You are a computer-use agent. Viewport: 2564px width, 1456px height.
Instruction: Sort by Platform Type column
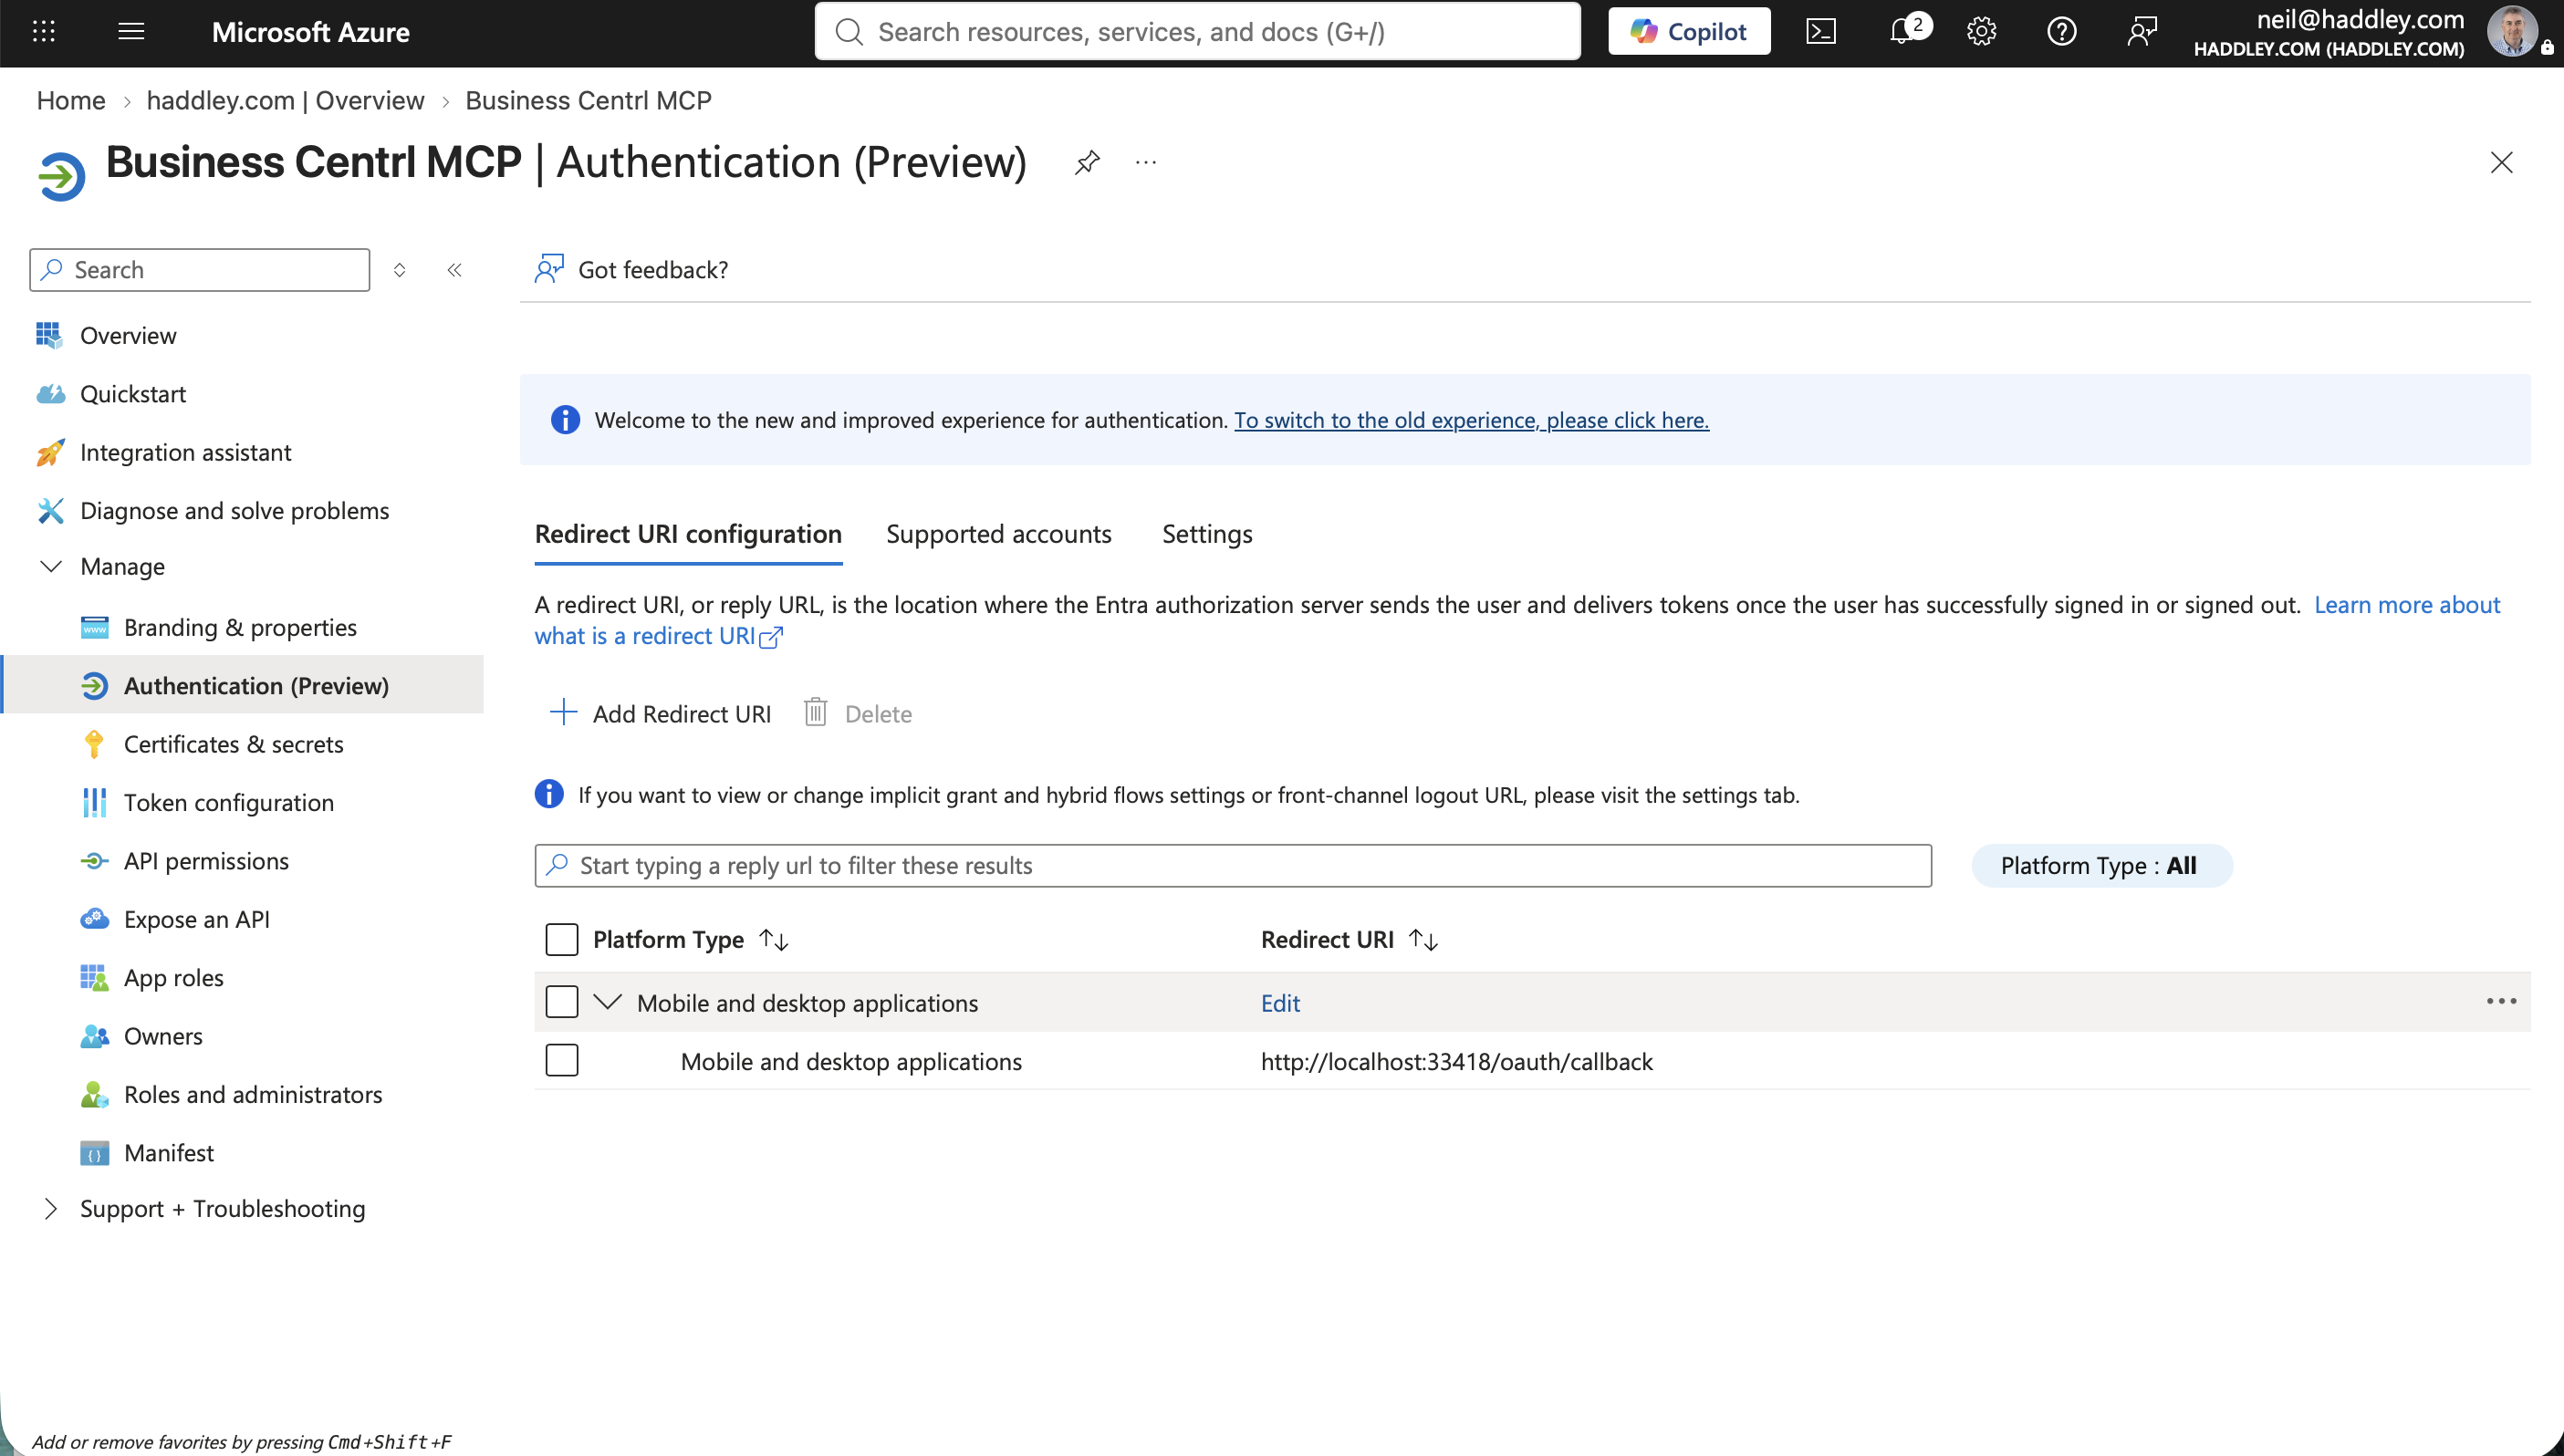pos(774,940)
